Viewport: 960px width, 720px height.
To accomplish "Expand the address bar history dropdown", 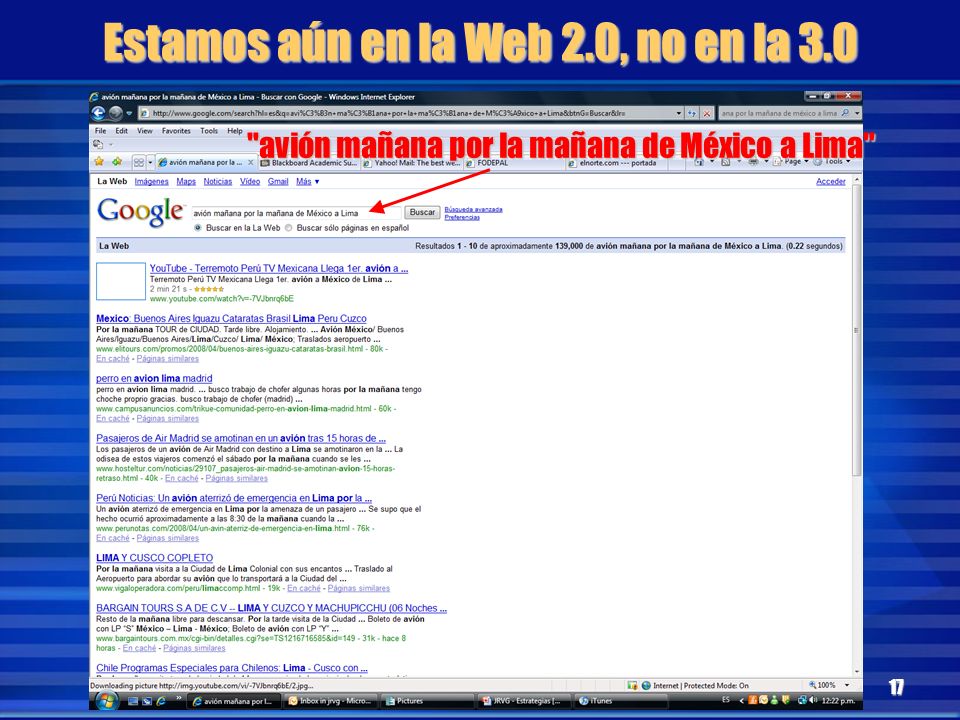I will (679, 113).
